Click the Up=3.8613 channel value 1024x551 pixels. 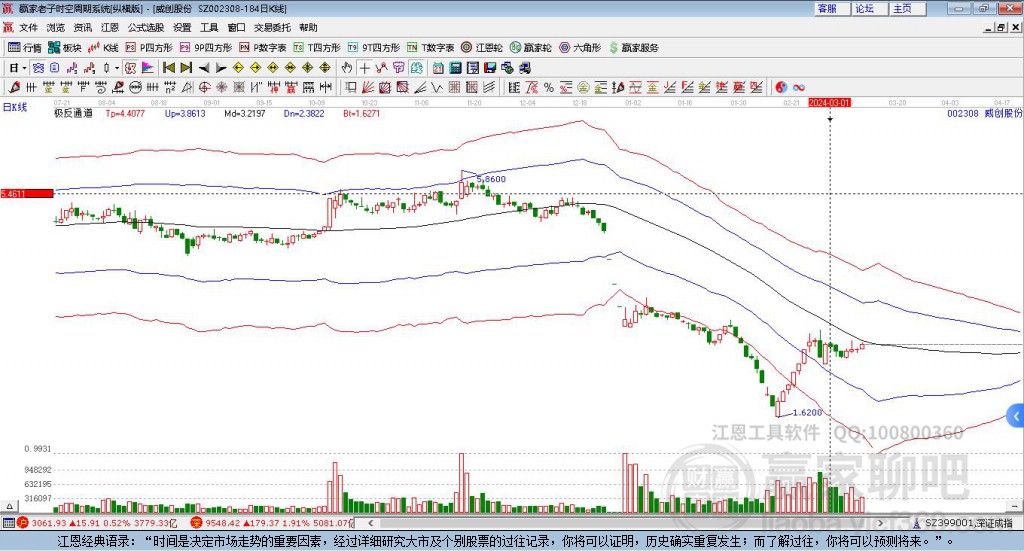click(x=185, y=113)
